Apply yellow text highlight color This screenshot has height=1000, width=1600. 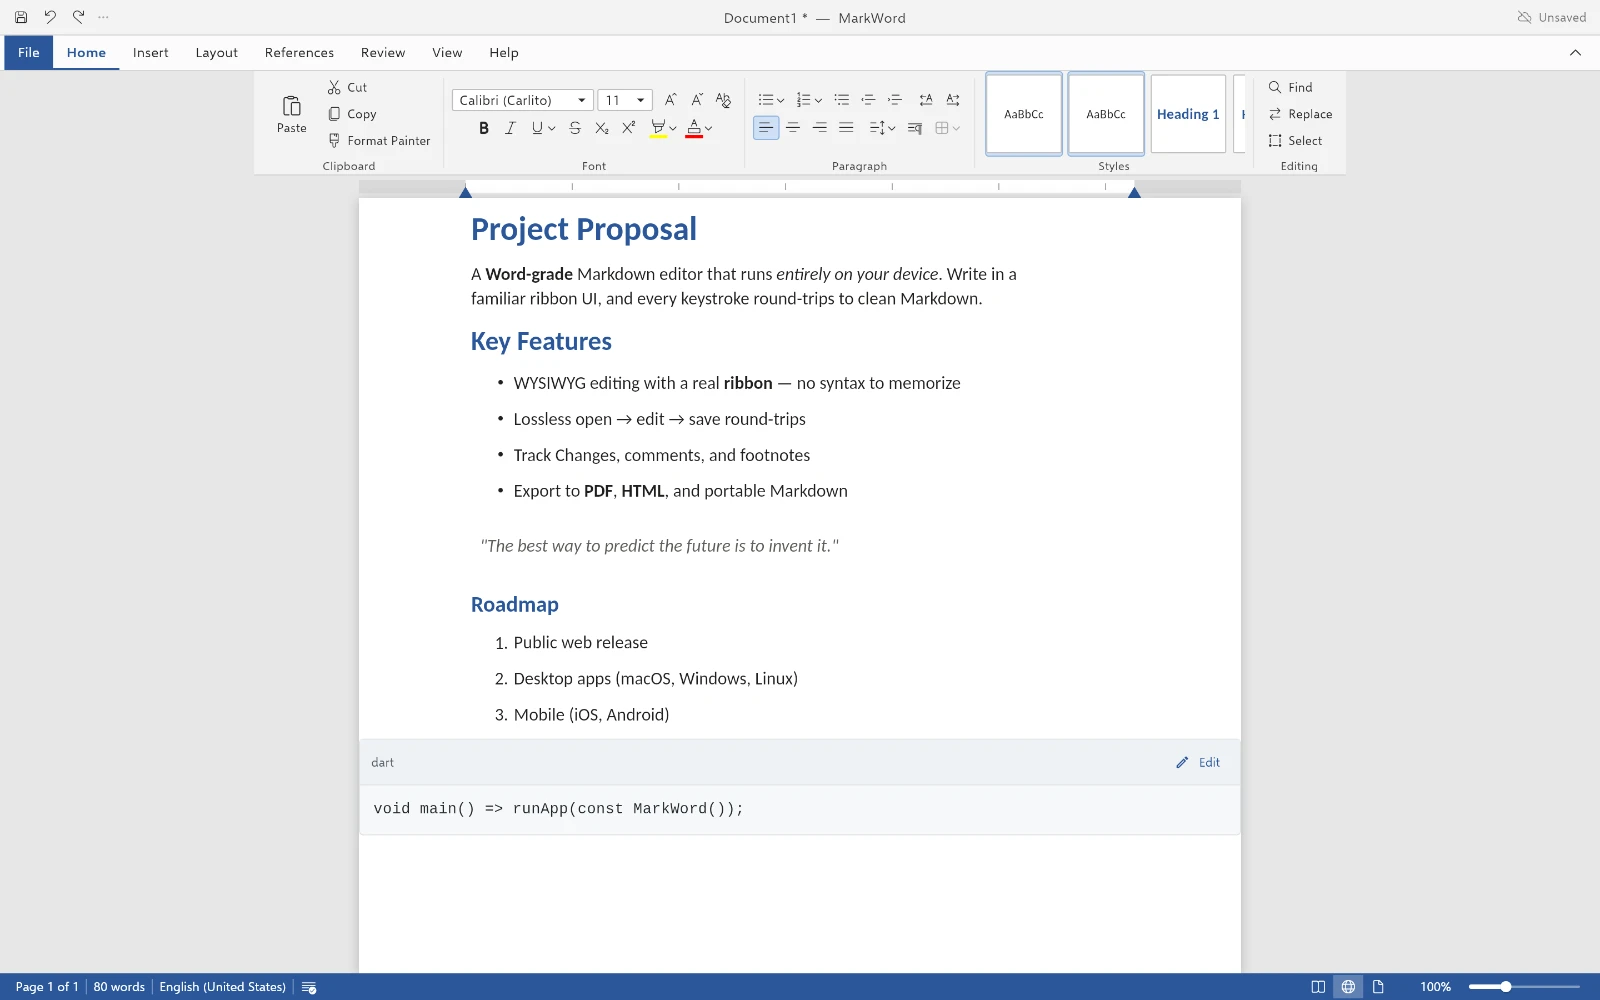658,128
